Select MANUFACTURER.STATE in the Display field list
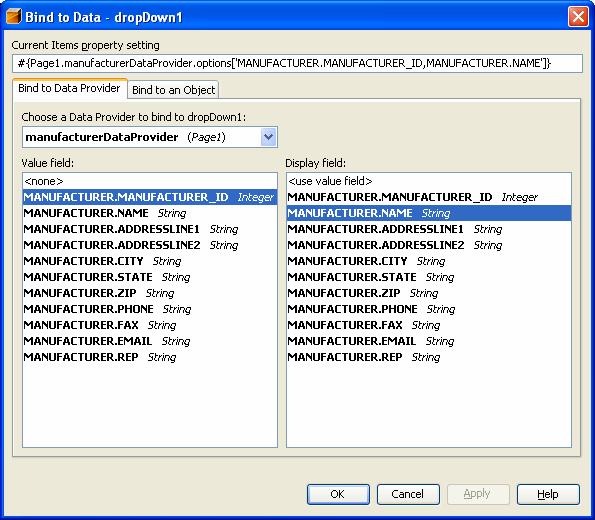595x520 pixels. click(x=429, y=277)
